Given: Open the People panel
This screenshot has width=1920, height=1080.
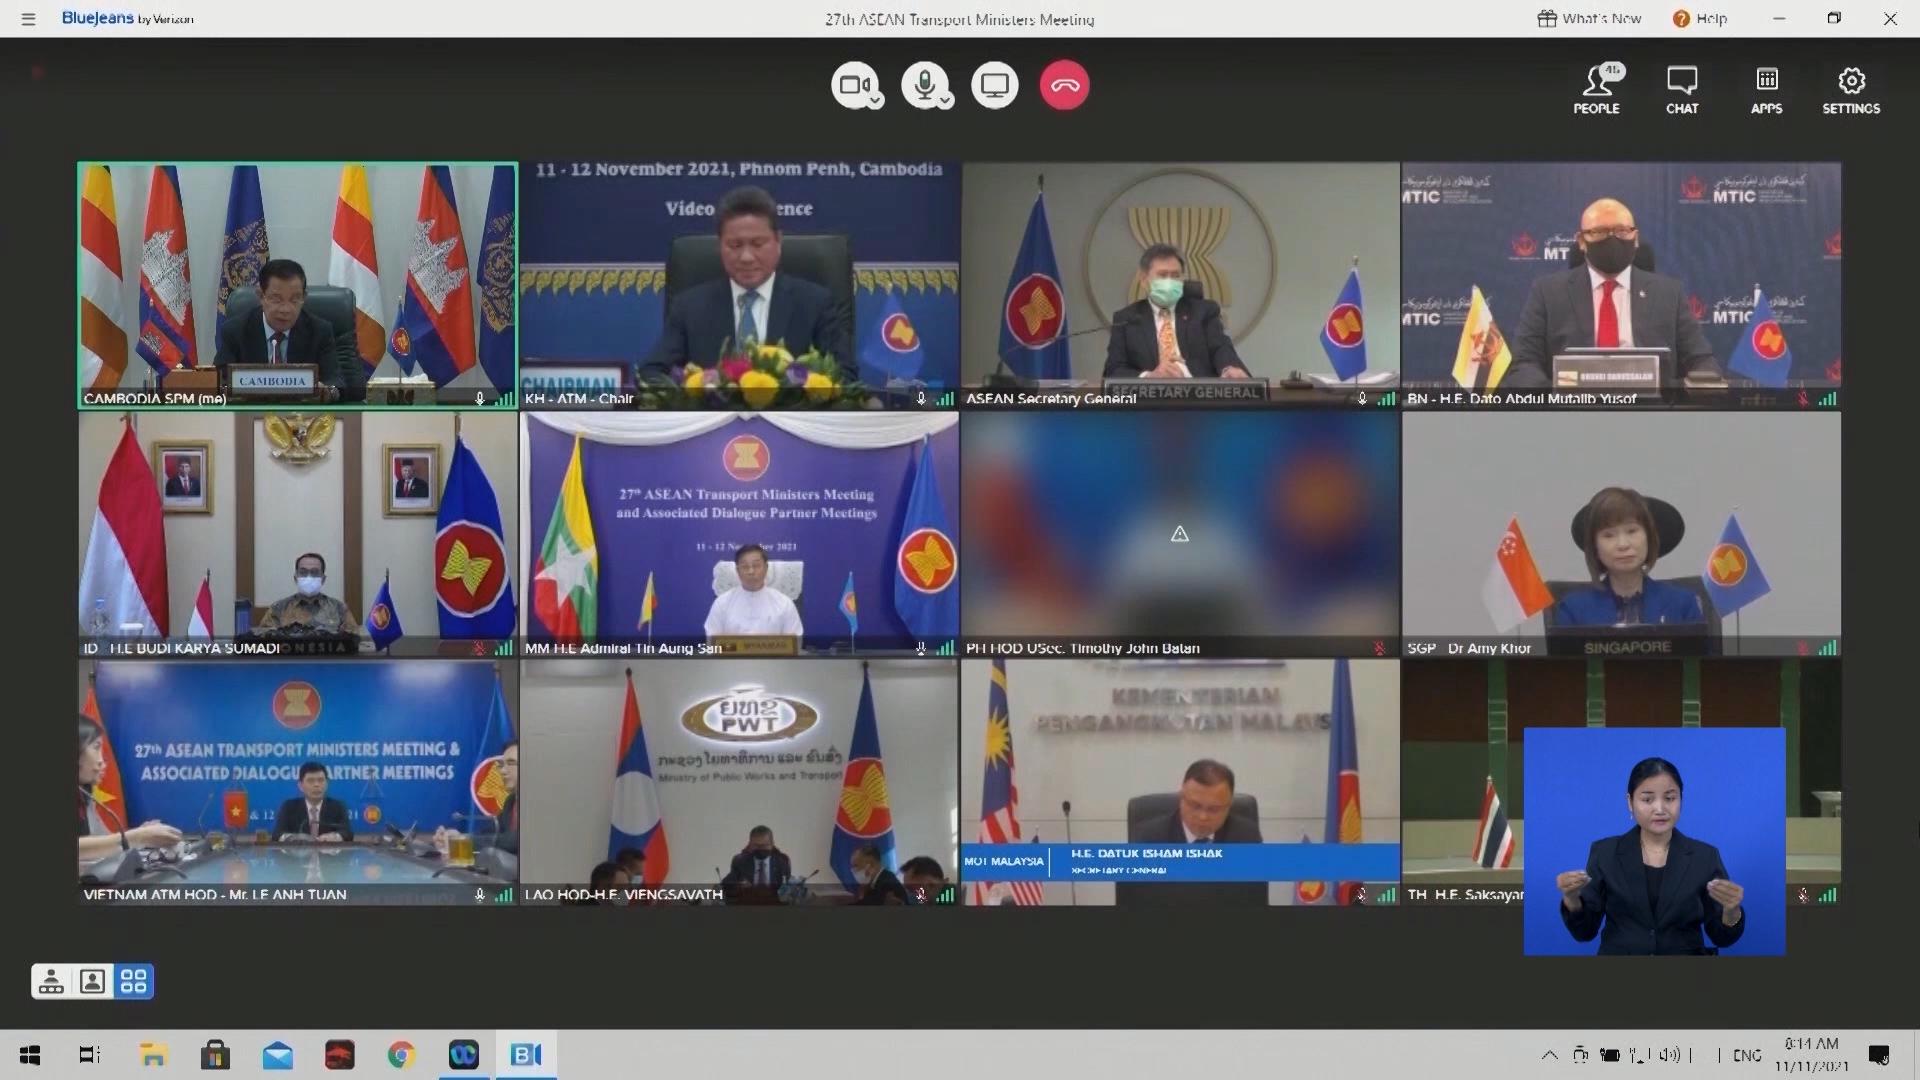Looking at the screenshot, I should 1596,89.
